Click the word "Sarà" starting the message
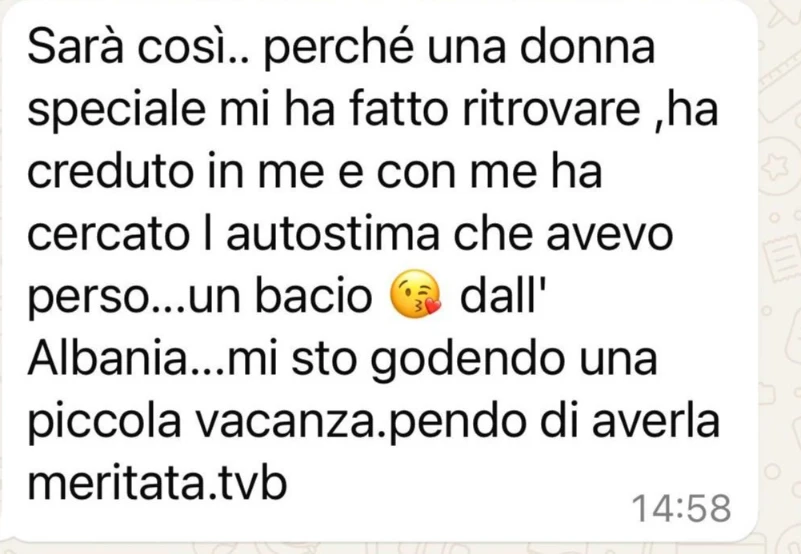Screen dimensions: 801x554 [x=76, y=47]
